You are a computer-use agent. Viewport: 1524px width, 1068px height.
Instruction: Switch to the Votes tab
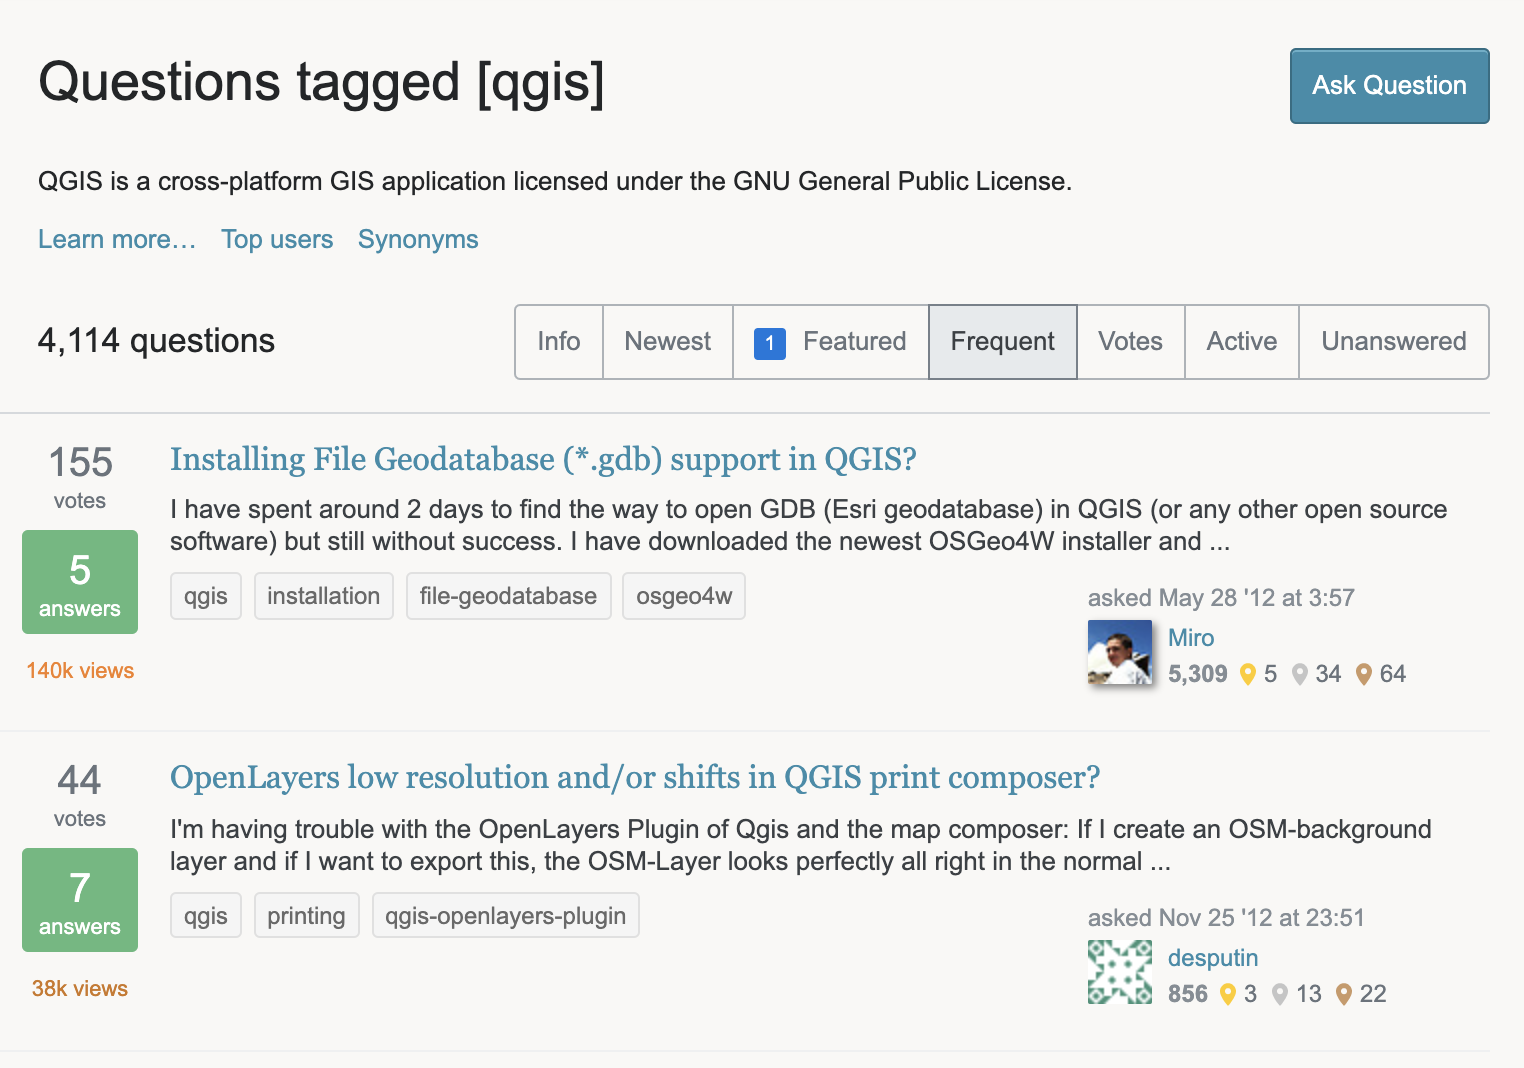tap(1131, 342)
